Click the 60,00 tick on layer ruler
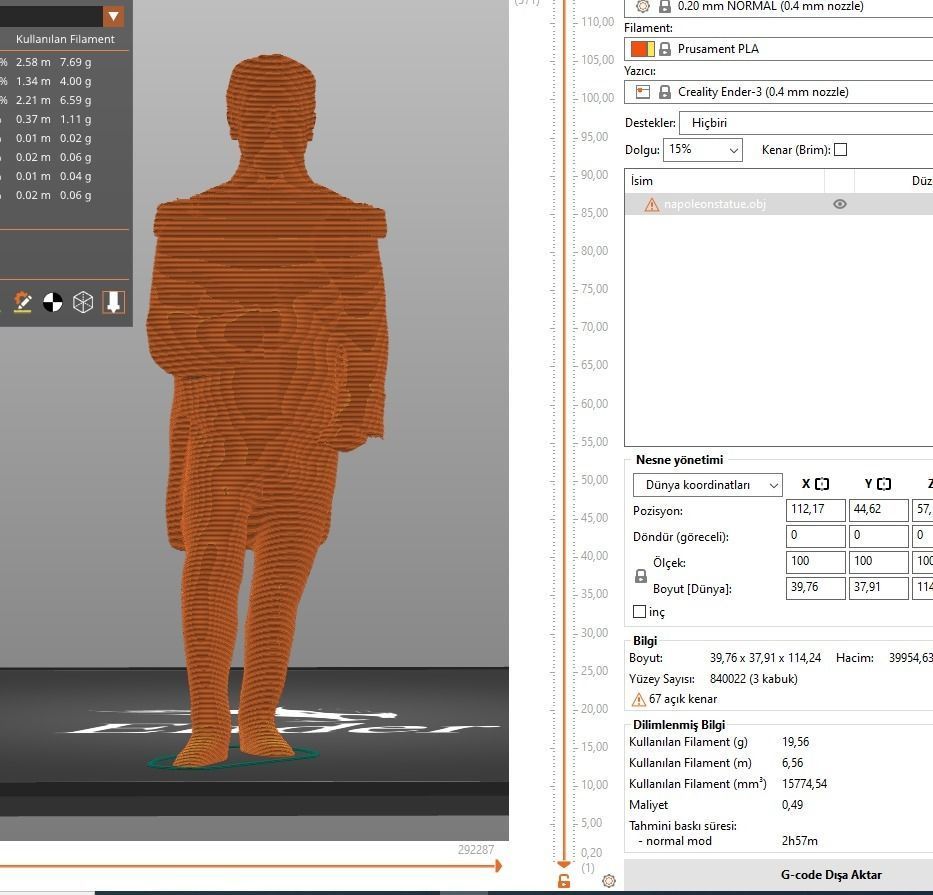Screen dimensions: 933x895 click(594, 404)
